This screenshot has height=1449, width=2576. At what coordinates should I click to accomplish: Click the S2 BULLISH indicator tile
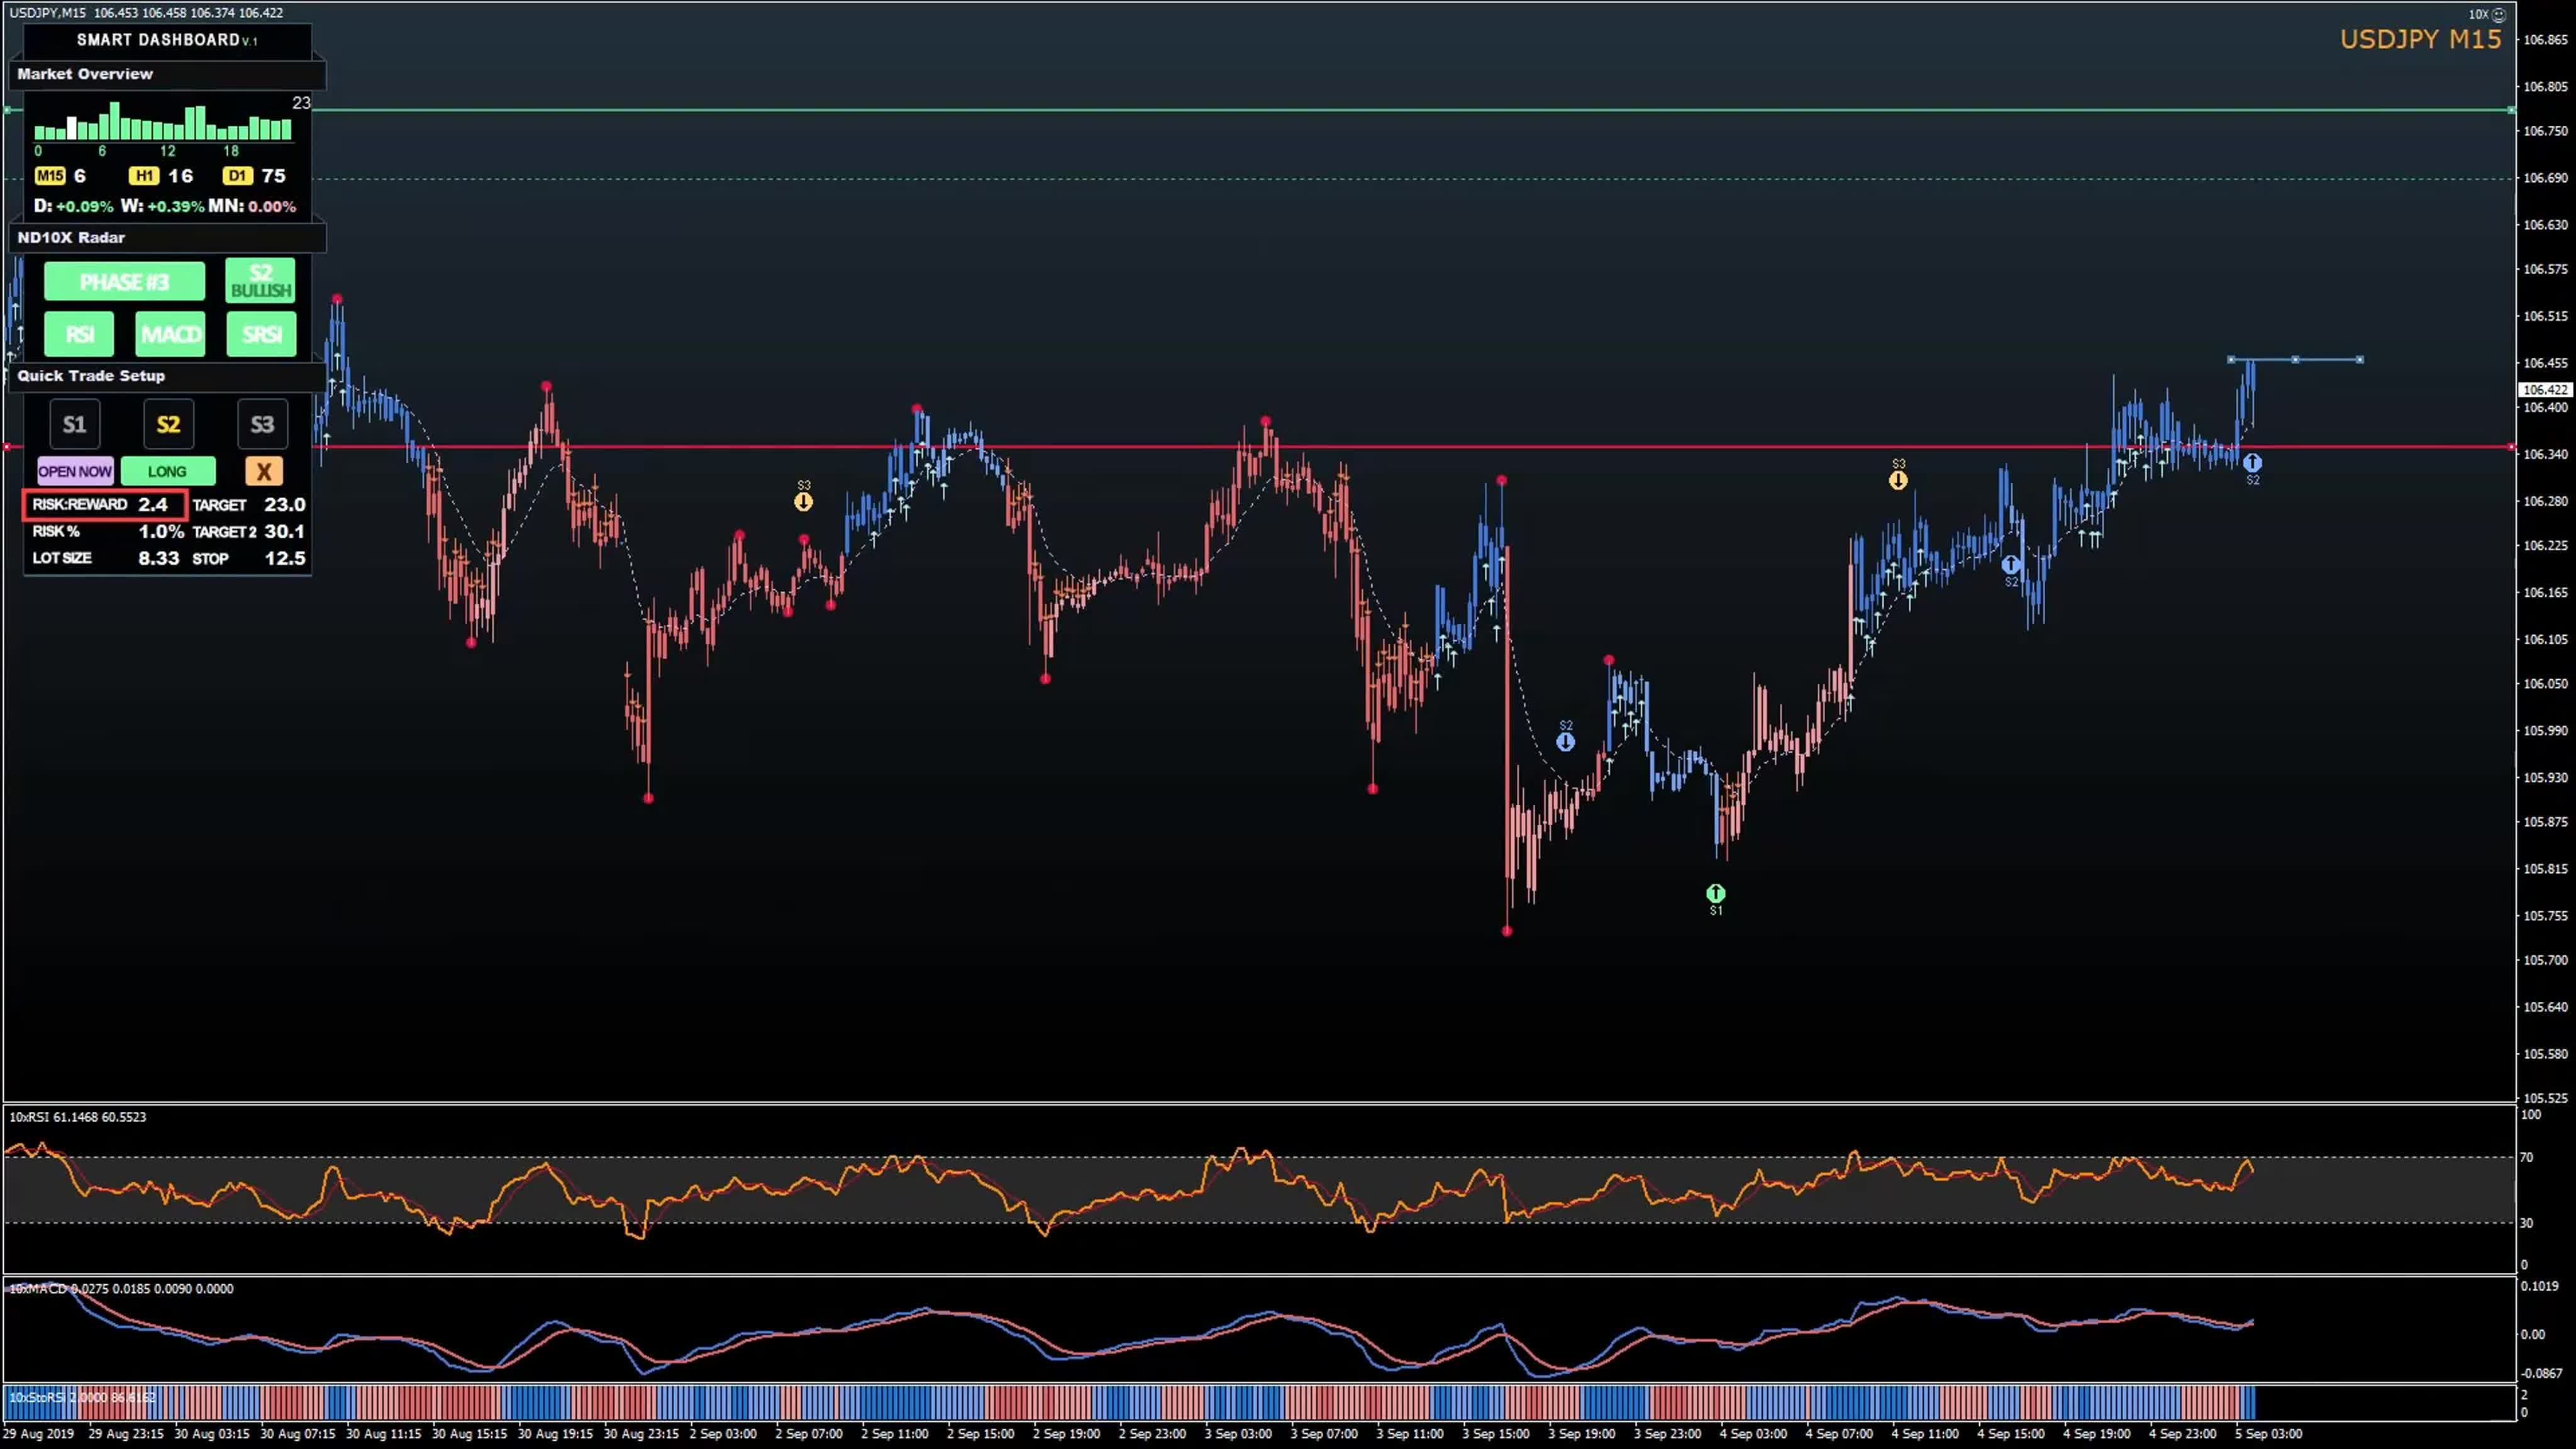pyautogui.click(x=260, y=281)
